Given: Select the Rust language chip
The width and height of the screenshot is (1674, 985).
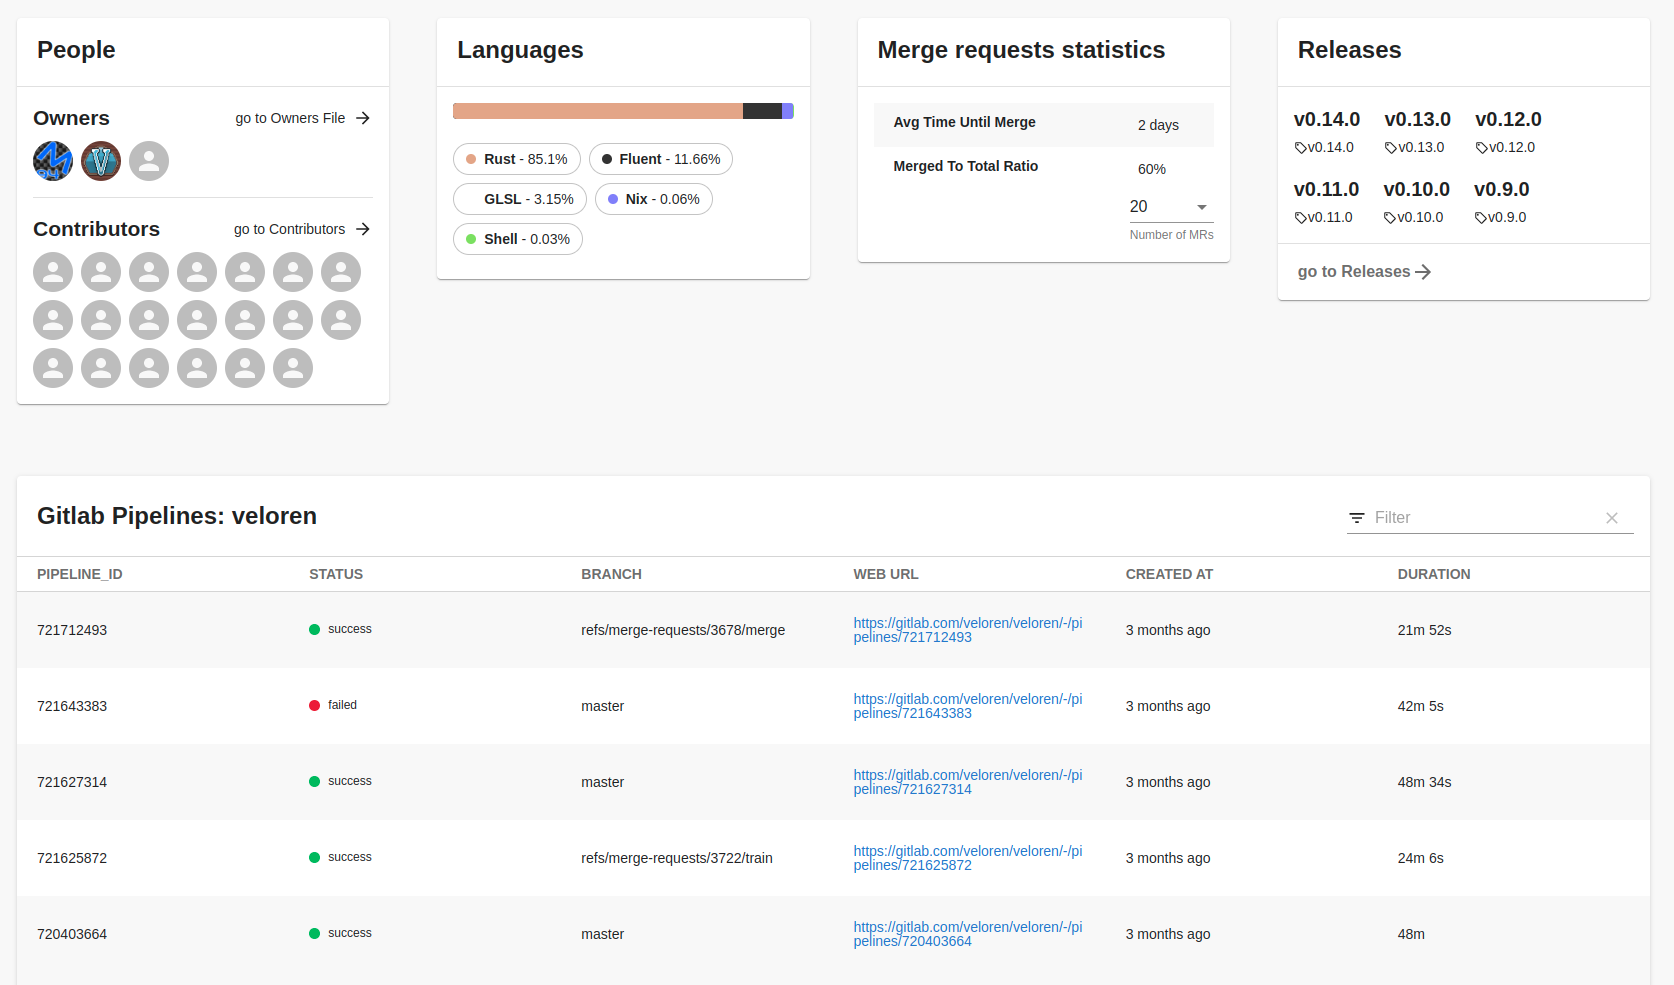Looking at the screenshot, I should (x=516, y=158).
